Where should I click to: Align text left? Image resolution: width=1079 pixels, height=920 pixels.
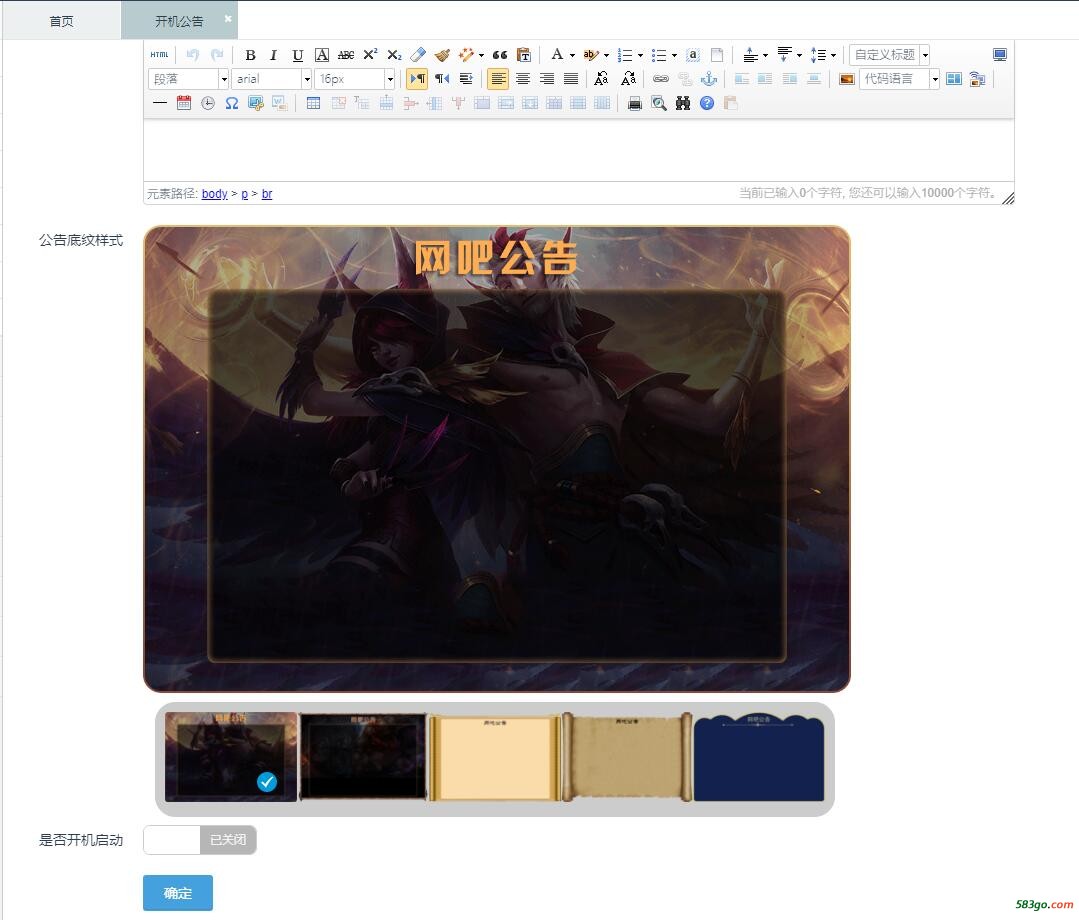pos(498,79)
